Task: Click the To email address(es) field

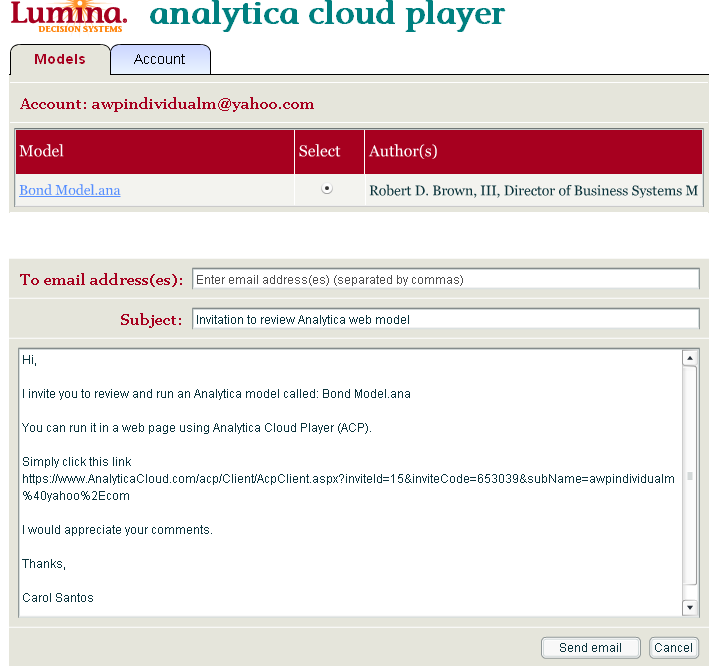Action: coord(446,279)
